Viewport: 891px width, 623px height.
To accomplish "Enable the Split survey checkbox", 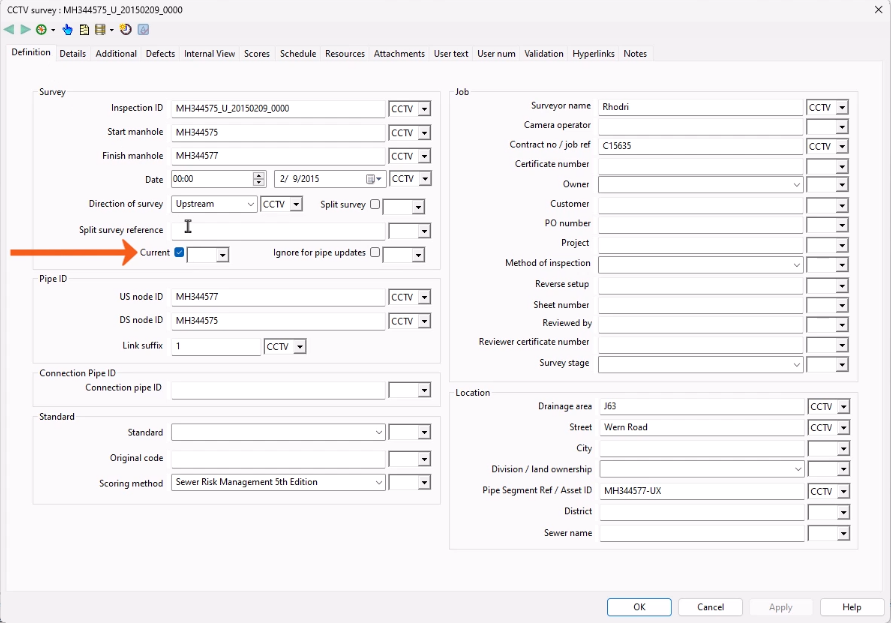I will tap(374, 204).
